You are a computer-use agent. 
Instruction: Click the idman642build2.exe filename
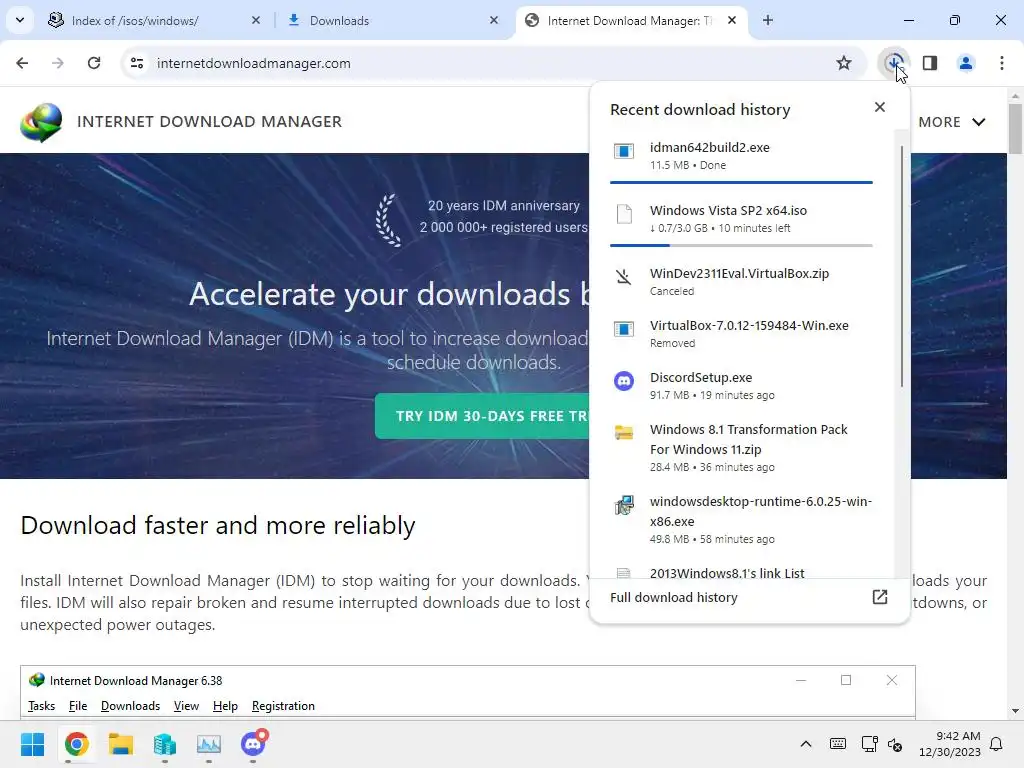(709, 147)
